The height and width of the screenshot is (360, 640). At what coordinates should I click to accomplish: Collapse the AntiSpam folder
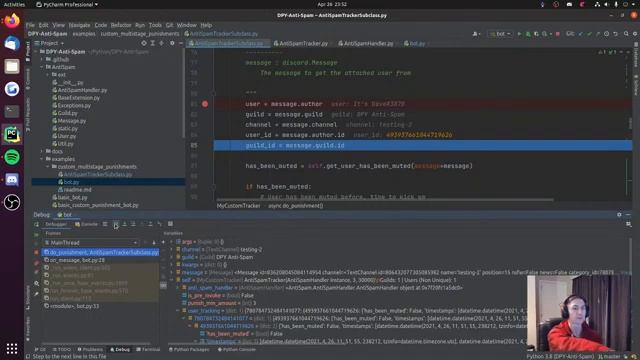click(42, 67)
